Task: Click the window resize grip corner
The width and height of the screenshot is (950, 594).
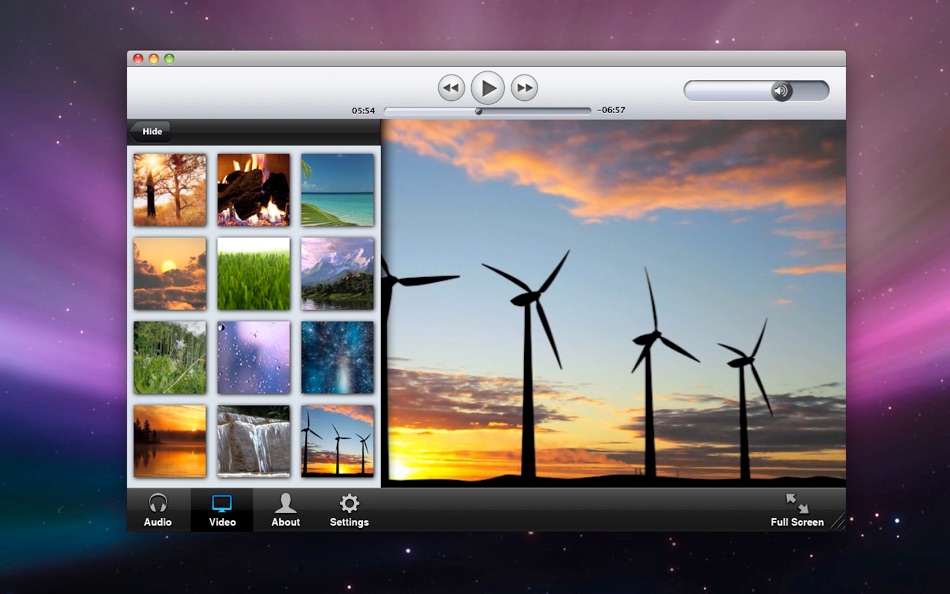Action: click(837, 521)
